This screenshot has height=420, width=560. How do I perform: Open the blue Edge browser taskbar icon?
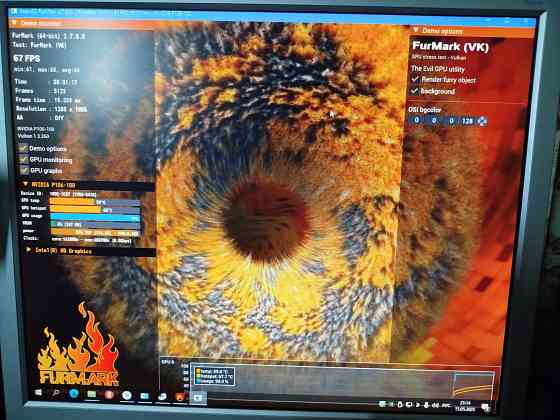pyautogui.click(x=74, y=394)
